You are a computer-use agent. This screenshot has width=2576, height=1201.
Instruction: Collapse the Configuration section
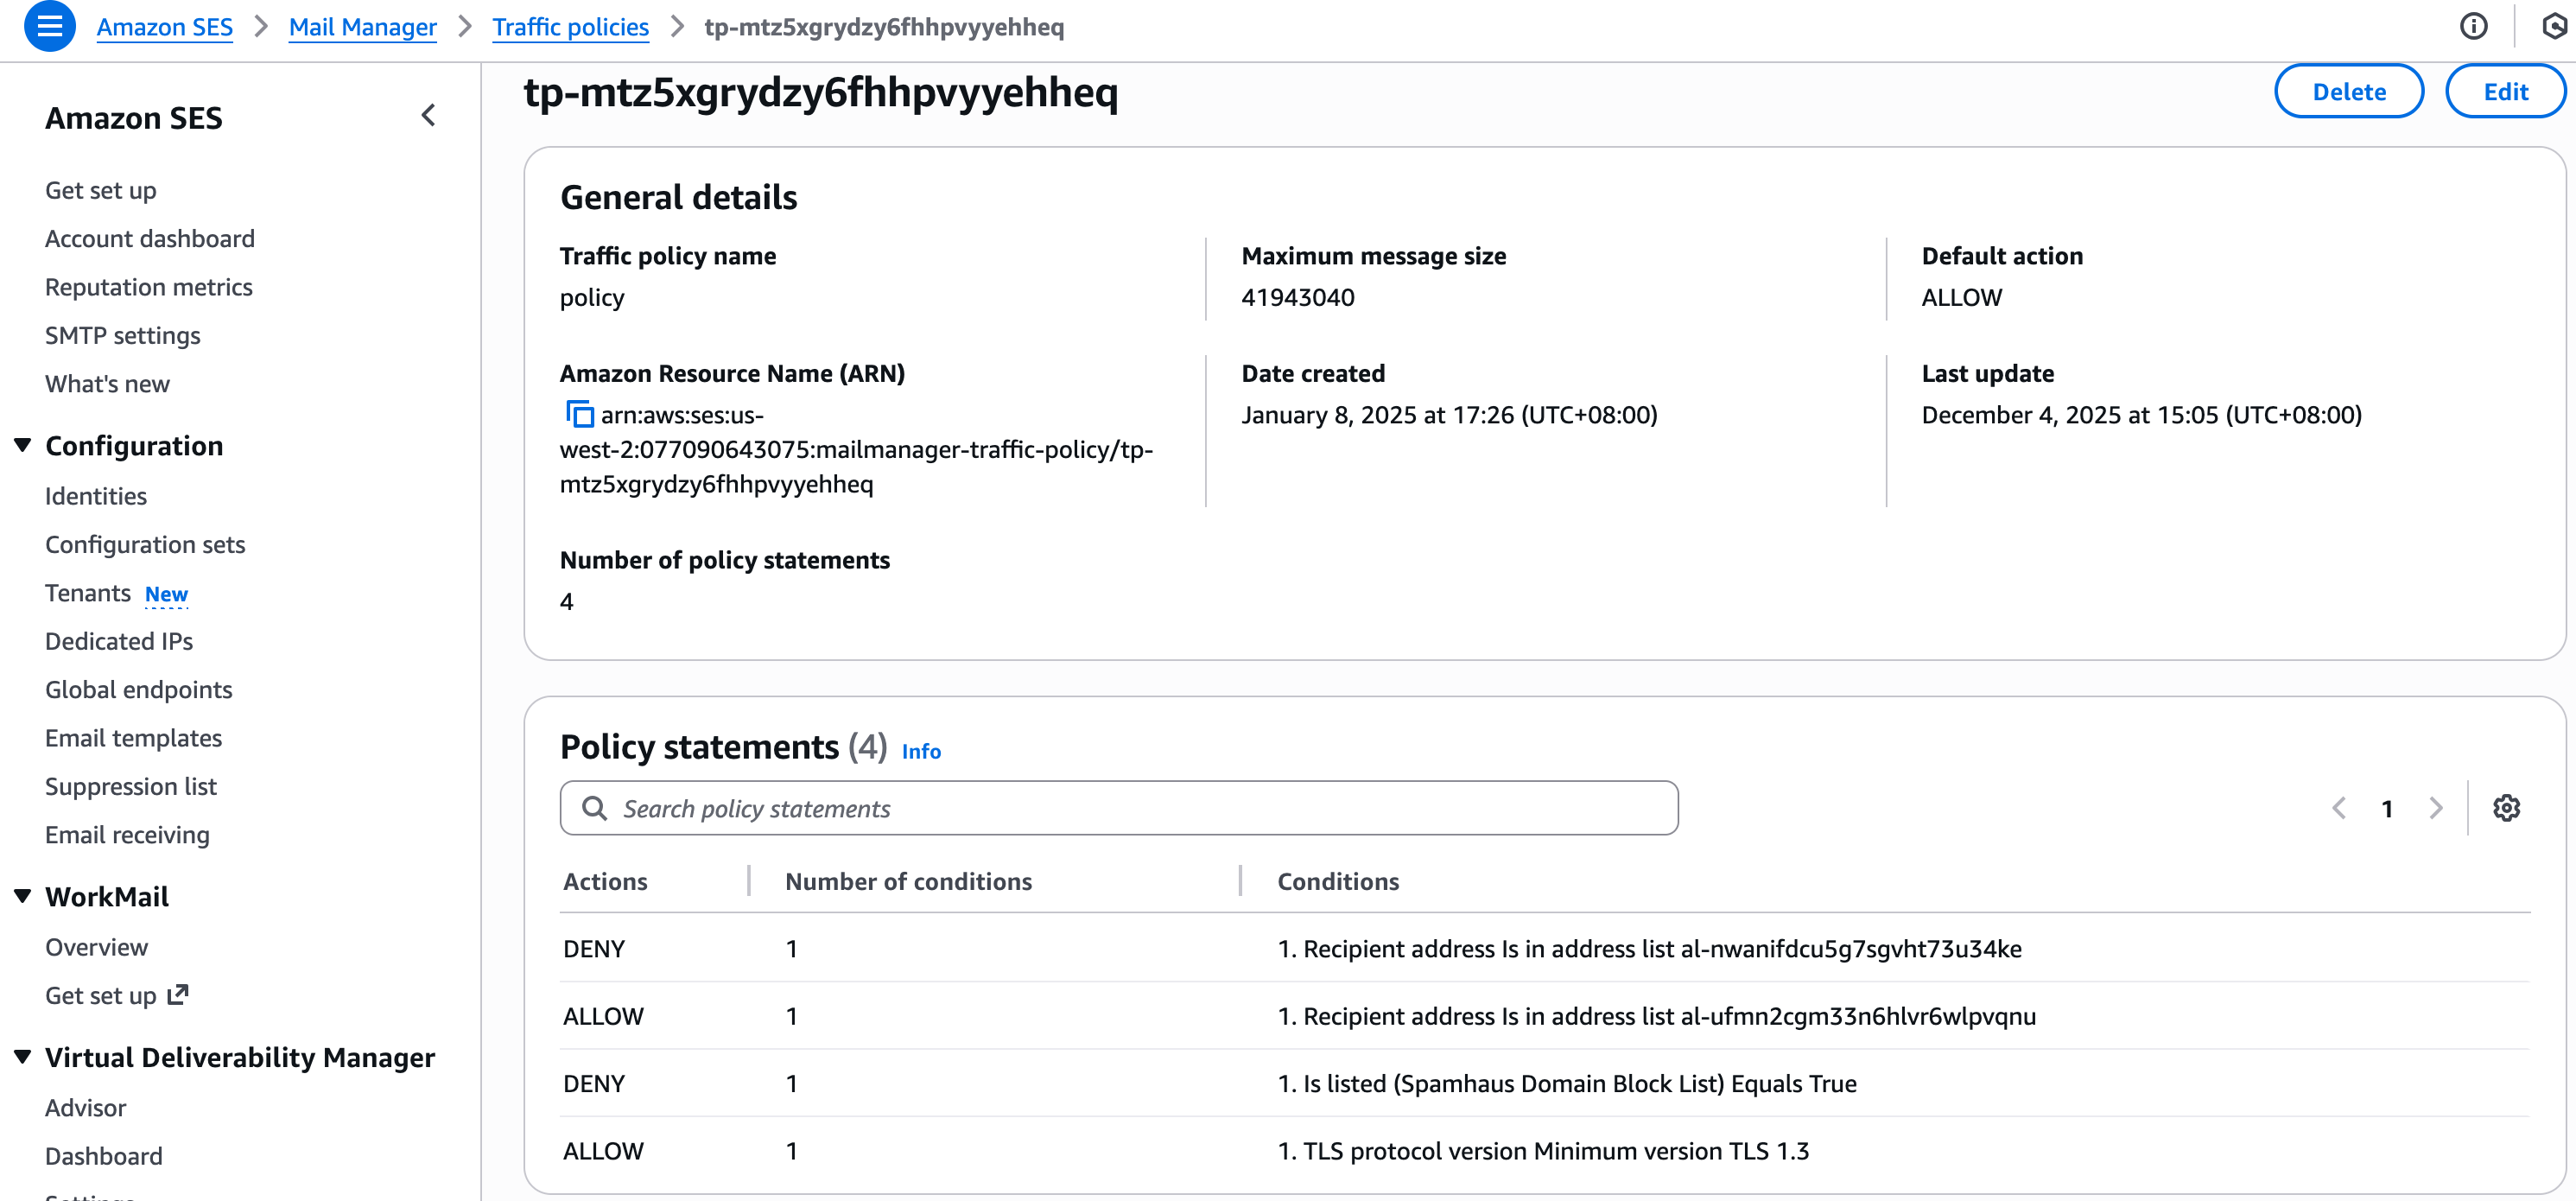tap(23, 445)
